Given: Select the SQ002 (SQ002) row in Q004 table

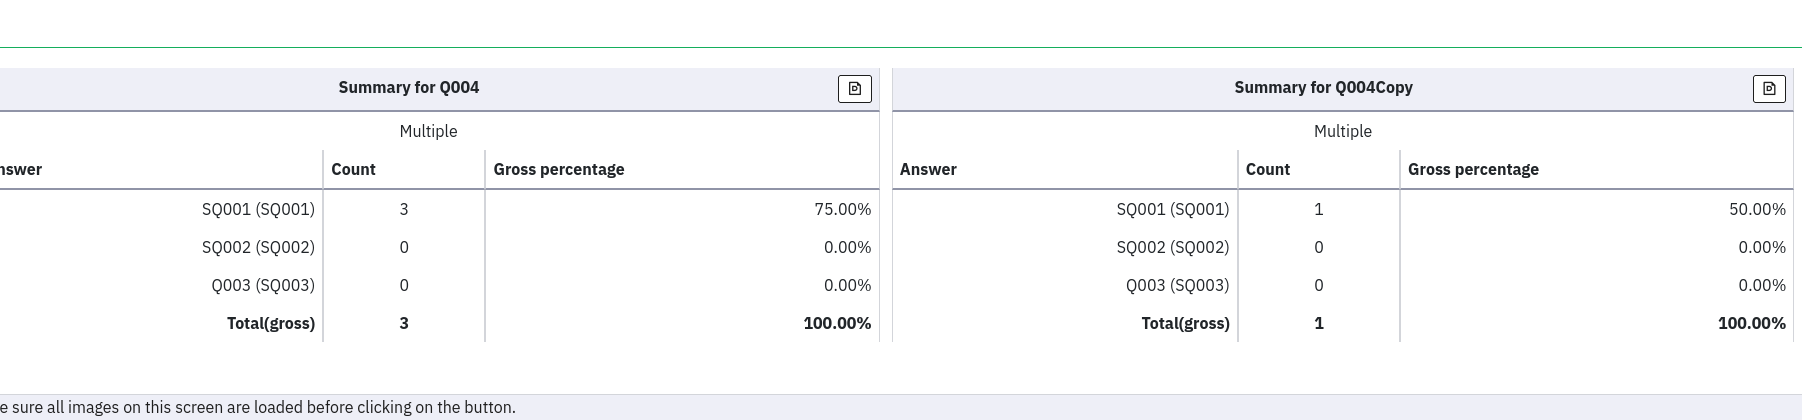Looking at the screenshot, I should 258,248.
